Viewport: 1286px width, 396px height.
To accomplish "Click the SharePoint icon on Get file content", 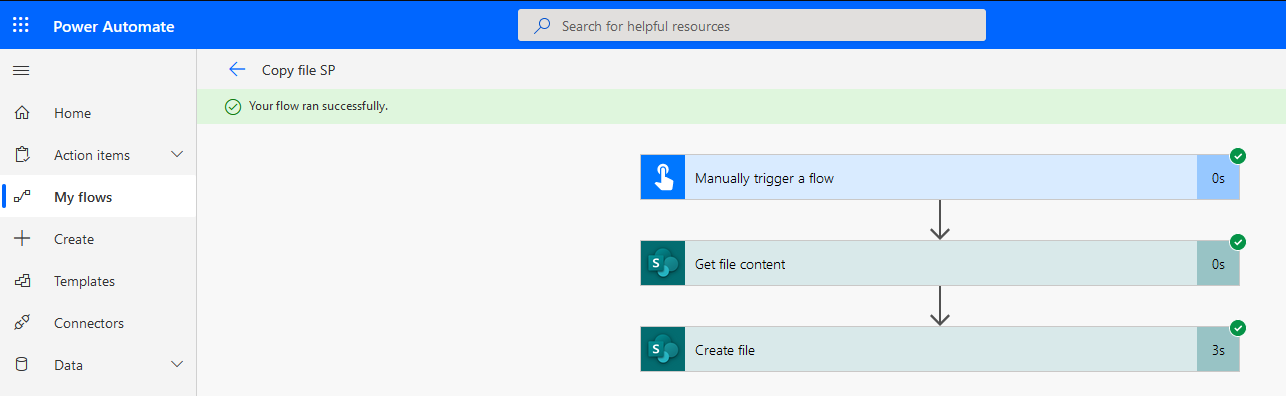I will coord(663,263).
